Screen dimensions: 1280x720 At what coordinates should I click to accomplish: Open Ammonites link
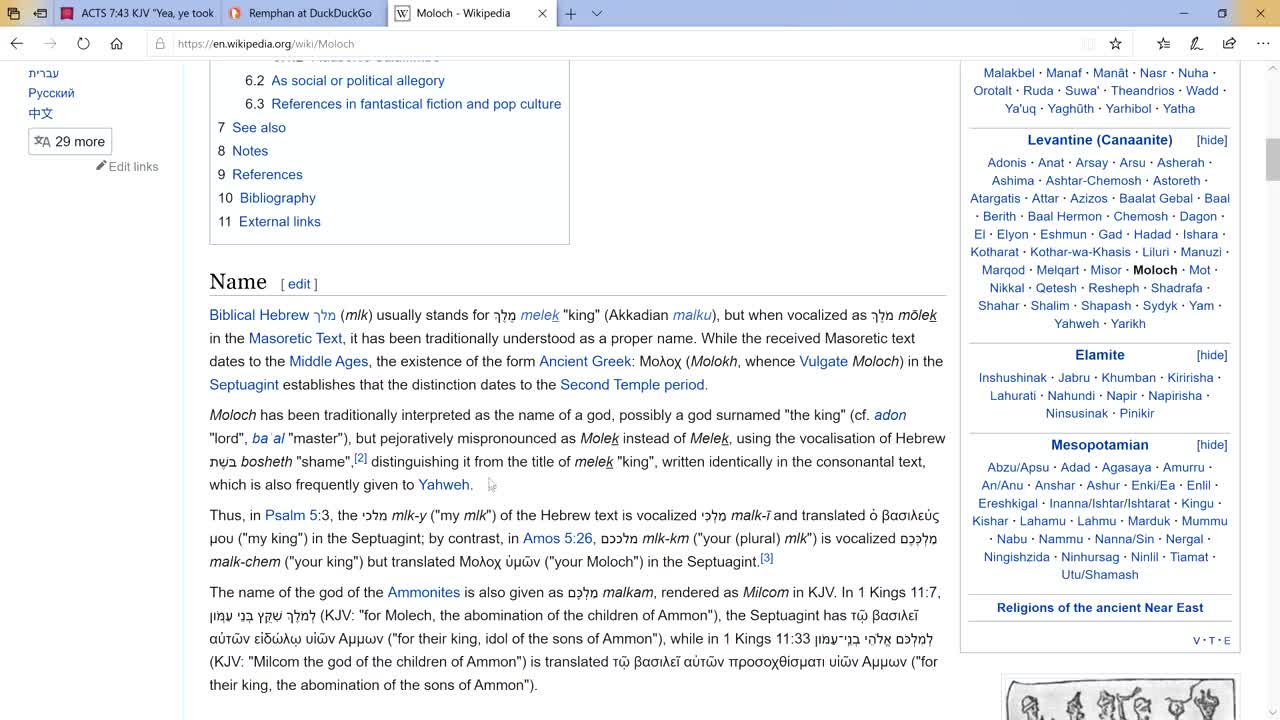tap(424, 592)
